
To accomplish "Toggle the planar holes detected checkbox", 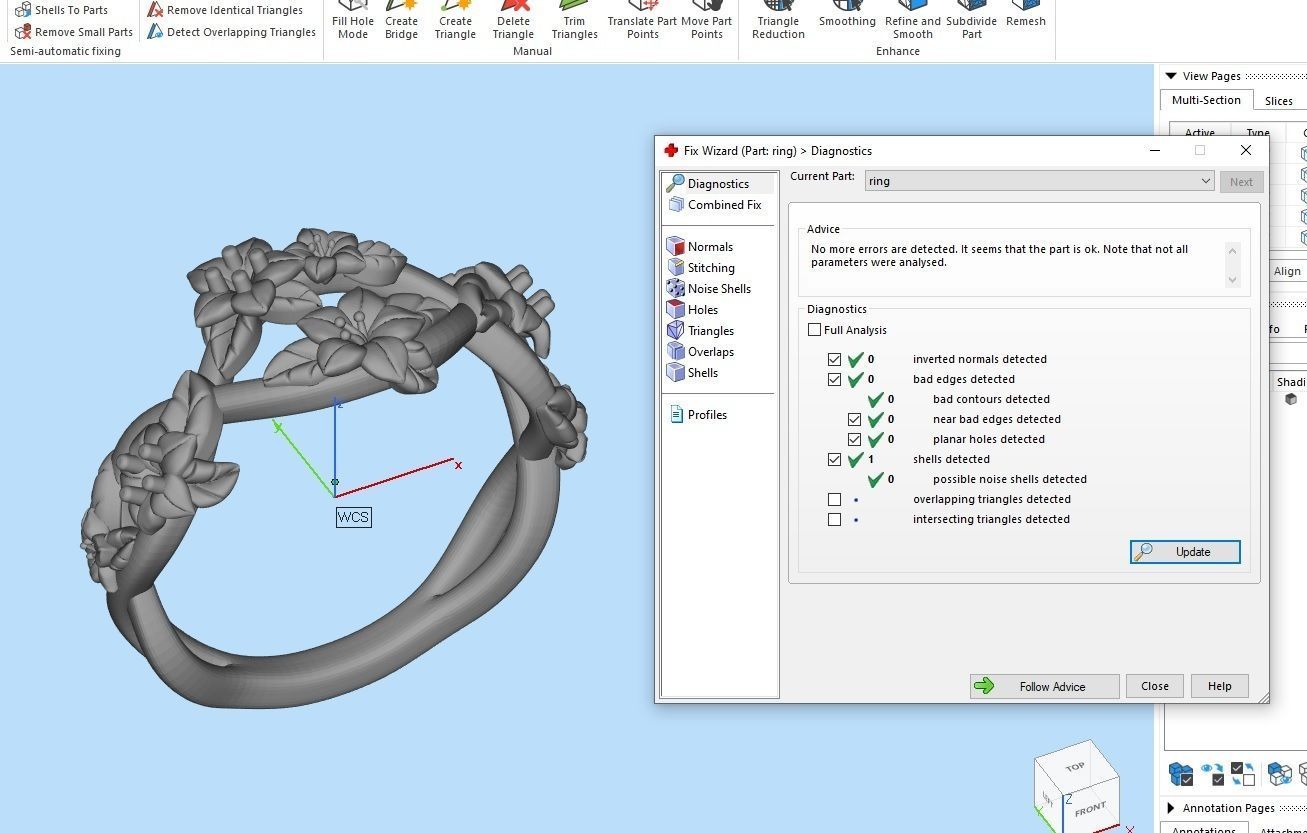I will coord(854,439).
